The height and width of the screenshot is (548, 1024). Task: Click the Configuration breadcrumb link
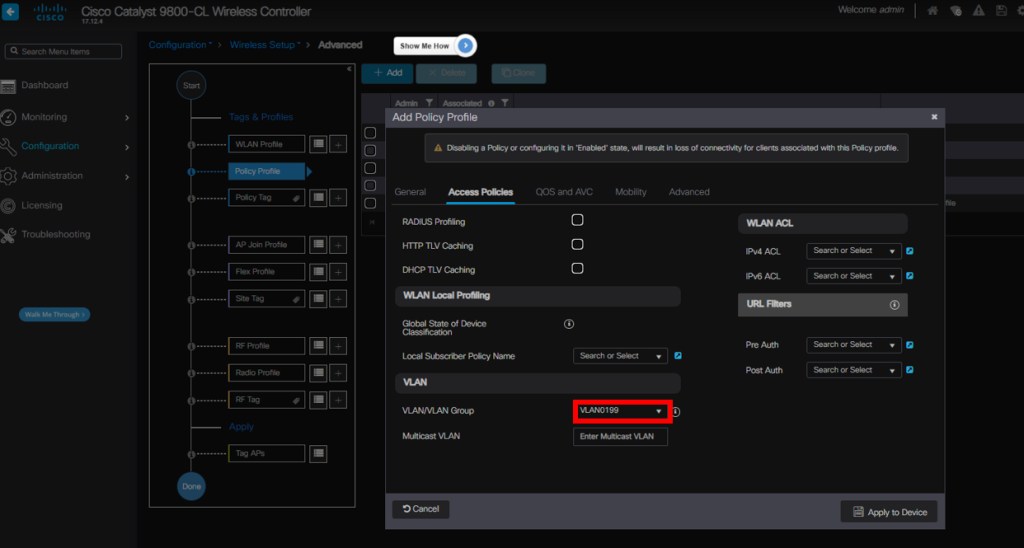(x=177, y=45)
